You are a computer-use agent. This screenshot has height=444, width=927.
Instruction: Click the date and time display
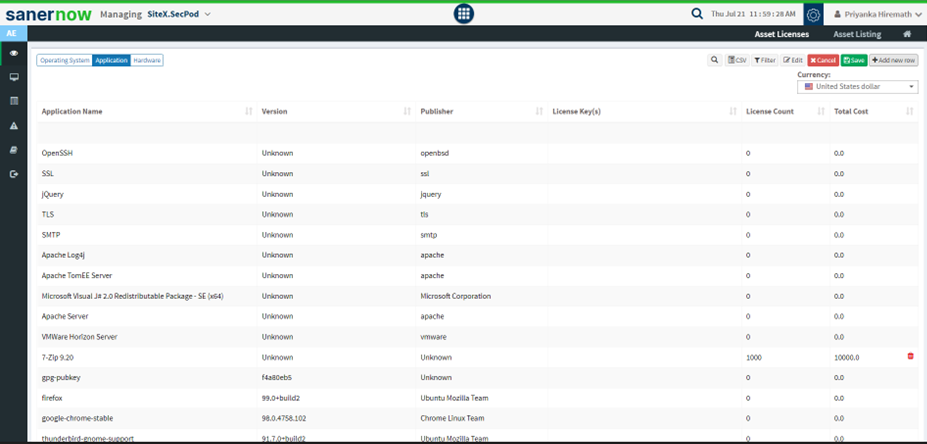coord(753,14)
